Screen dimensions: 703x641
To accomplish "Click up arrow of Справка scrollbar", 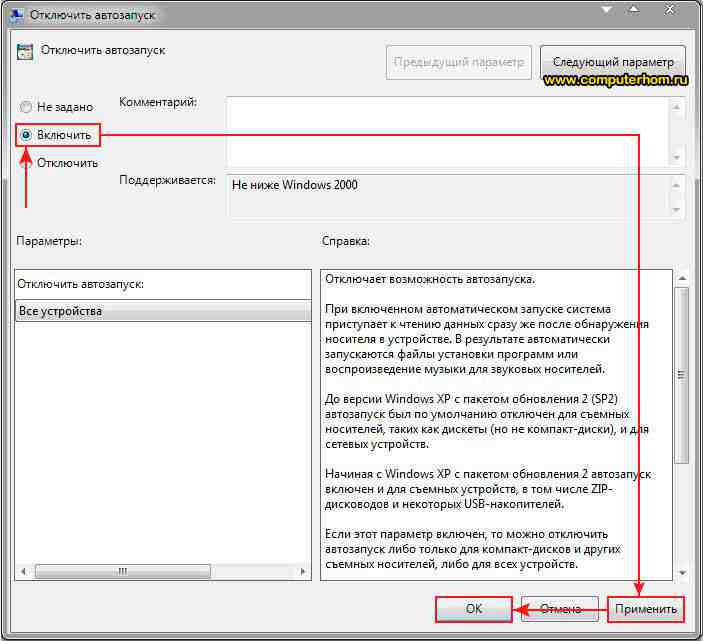I will (x=682, y=278).
